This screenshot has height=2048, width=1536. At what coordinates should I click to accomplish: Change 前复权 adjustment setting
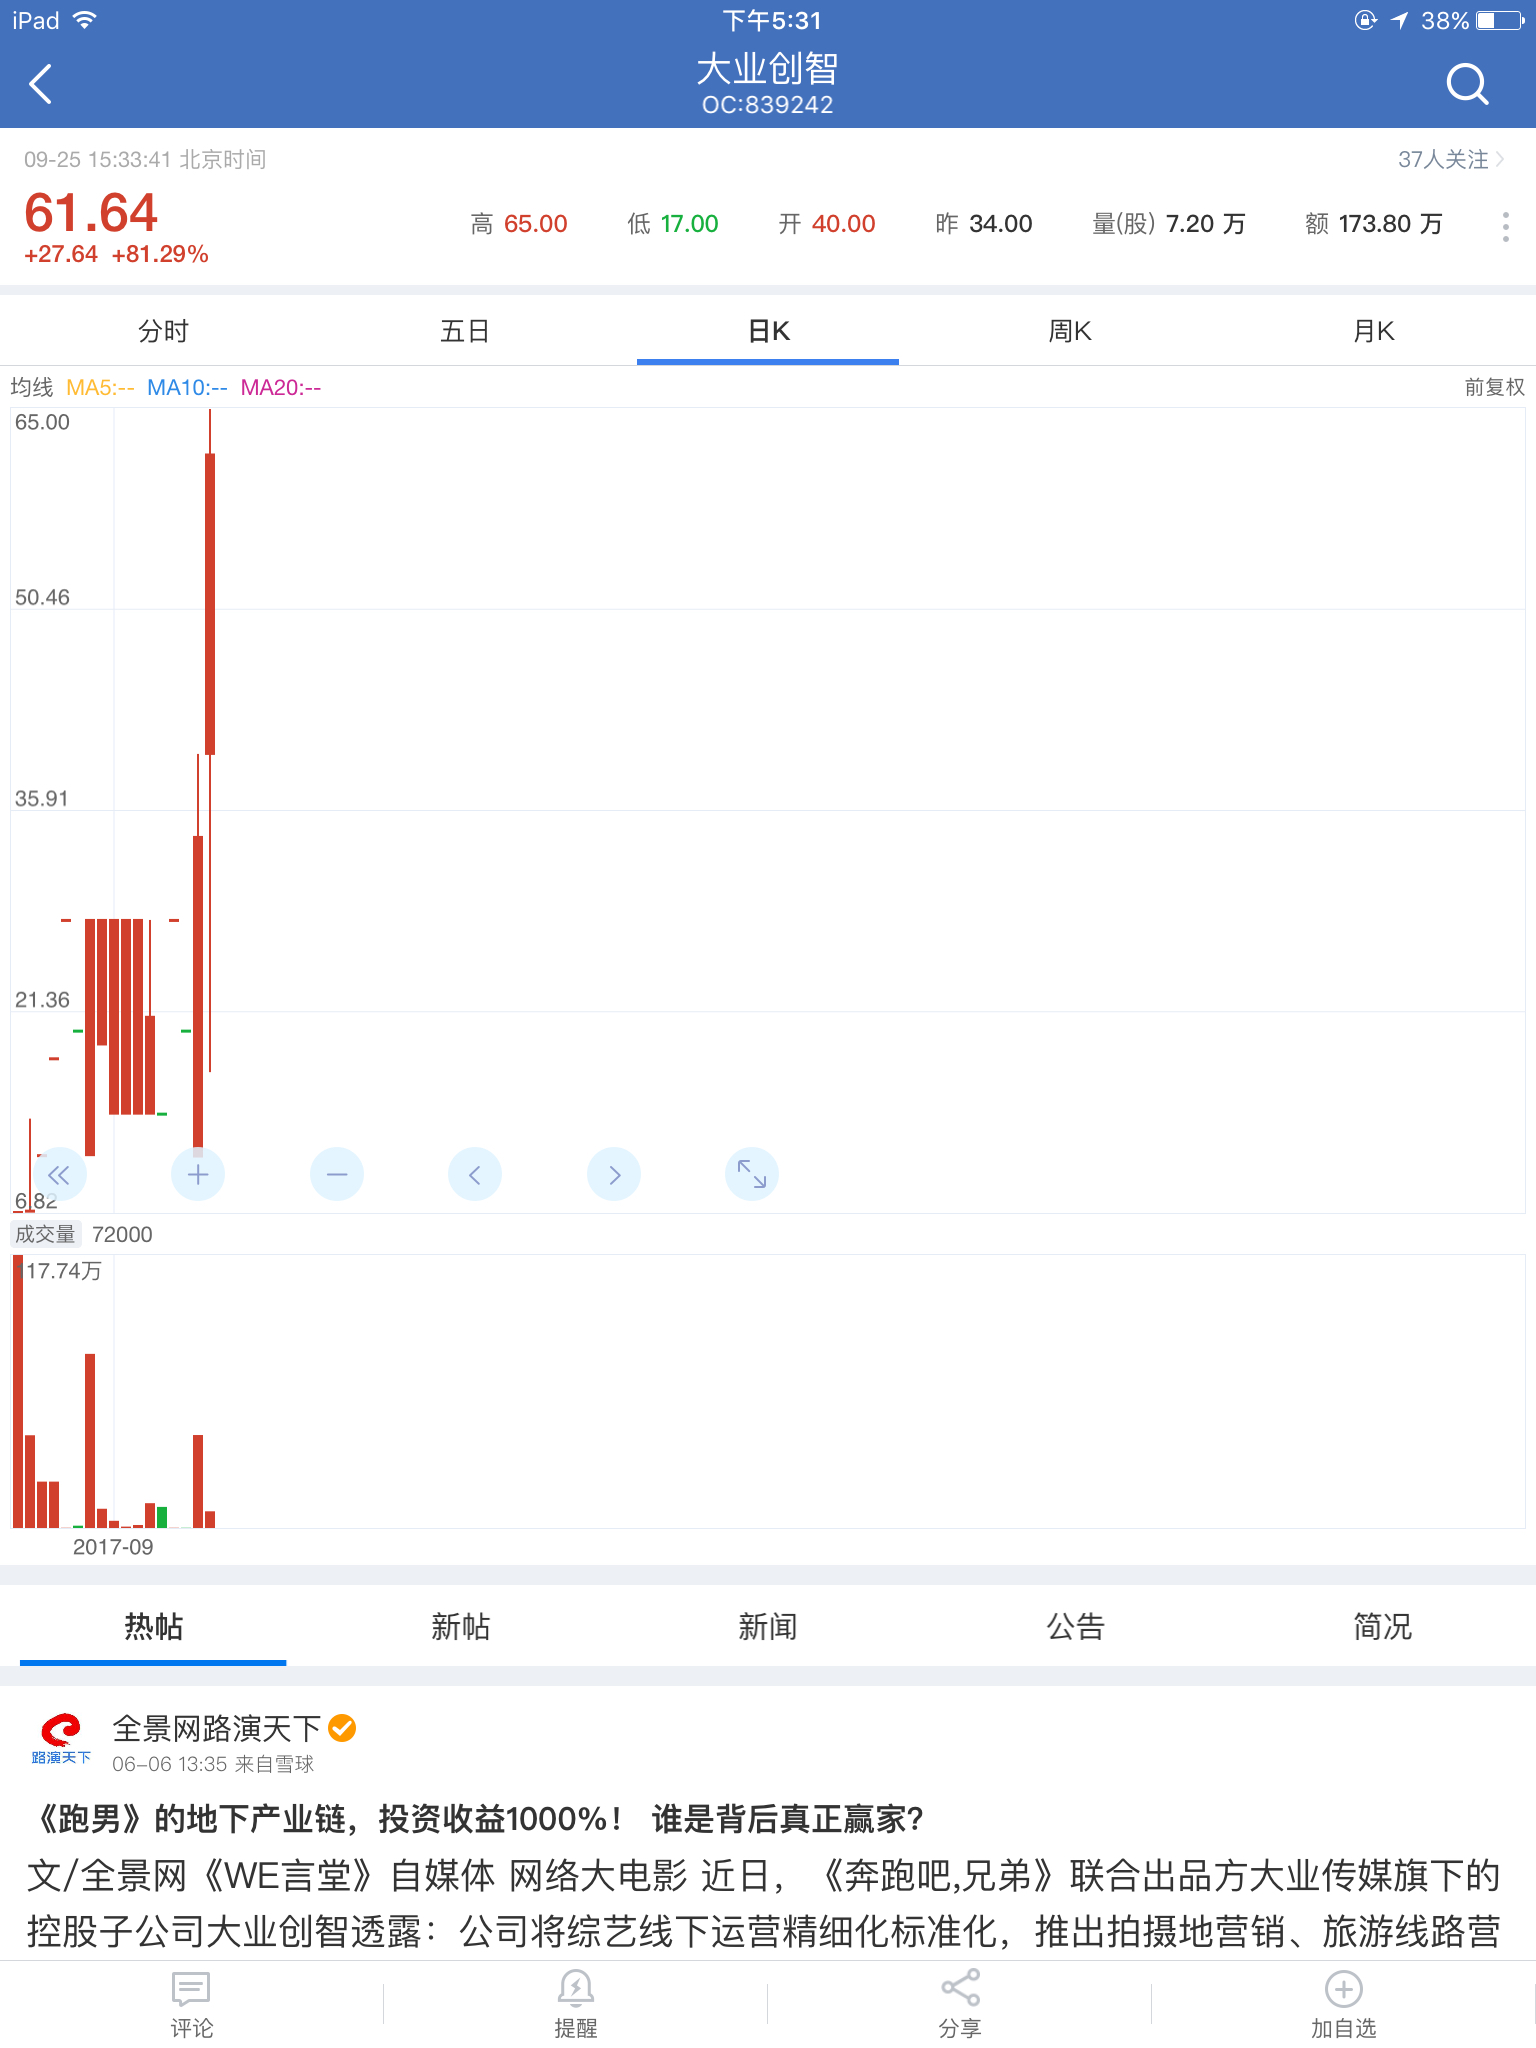click(1495, 387)
